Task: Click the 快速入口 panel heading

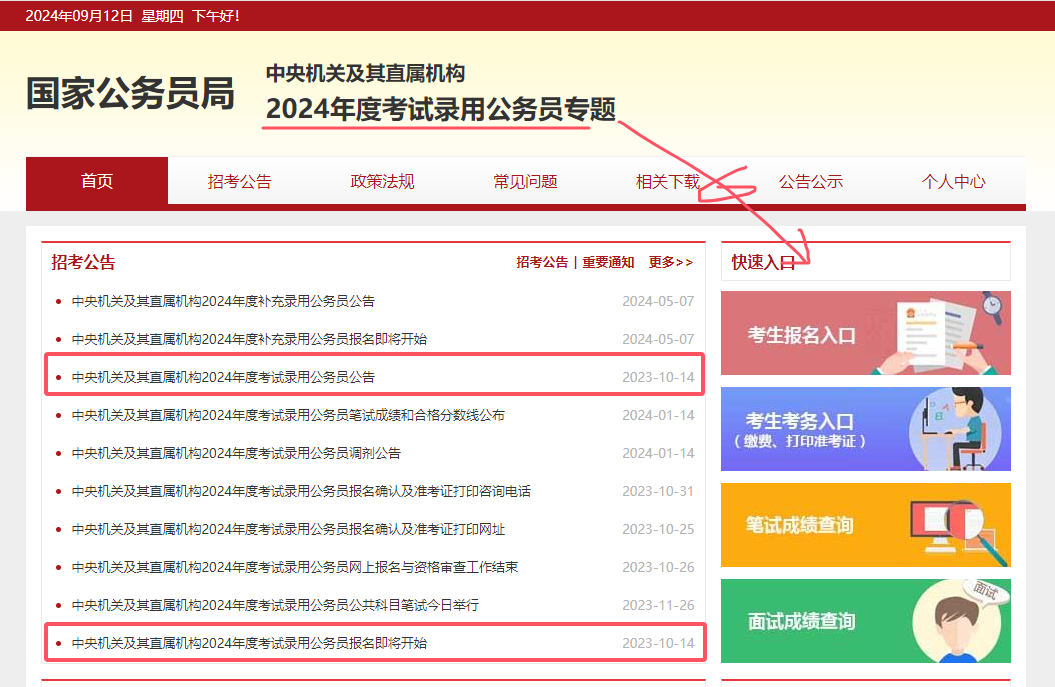Action: (764, 262)
